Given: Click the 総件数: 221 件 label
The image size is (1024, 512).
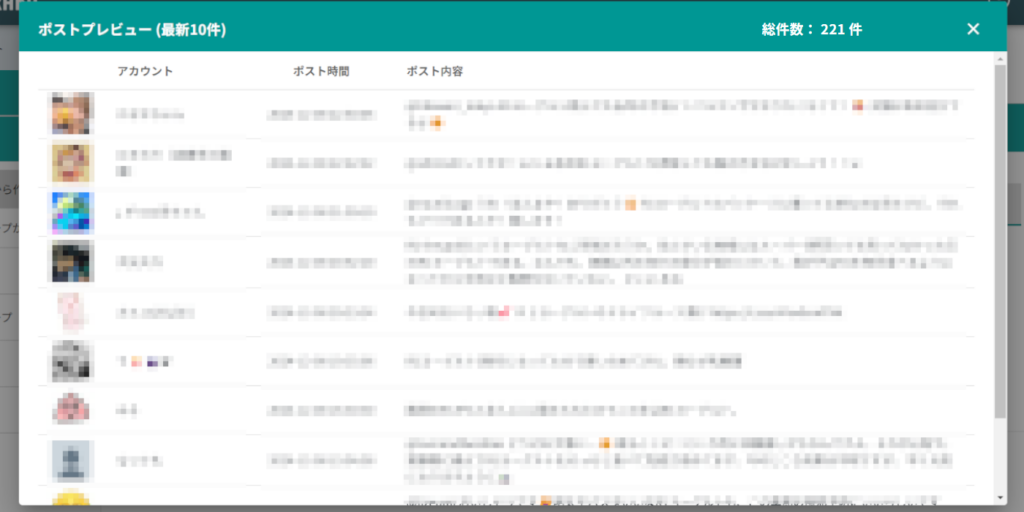Looking at the screenshot, I should [x=812, y=29].
